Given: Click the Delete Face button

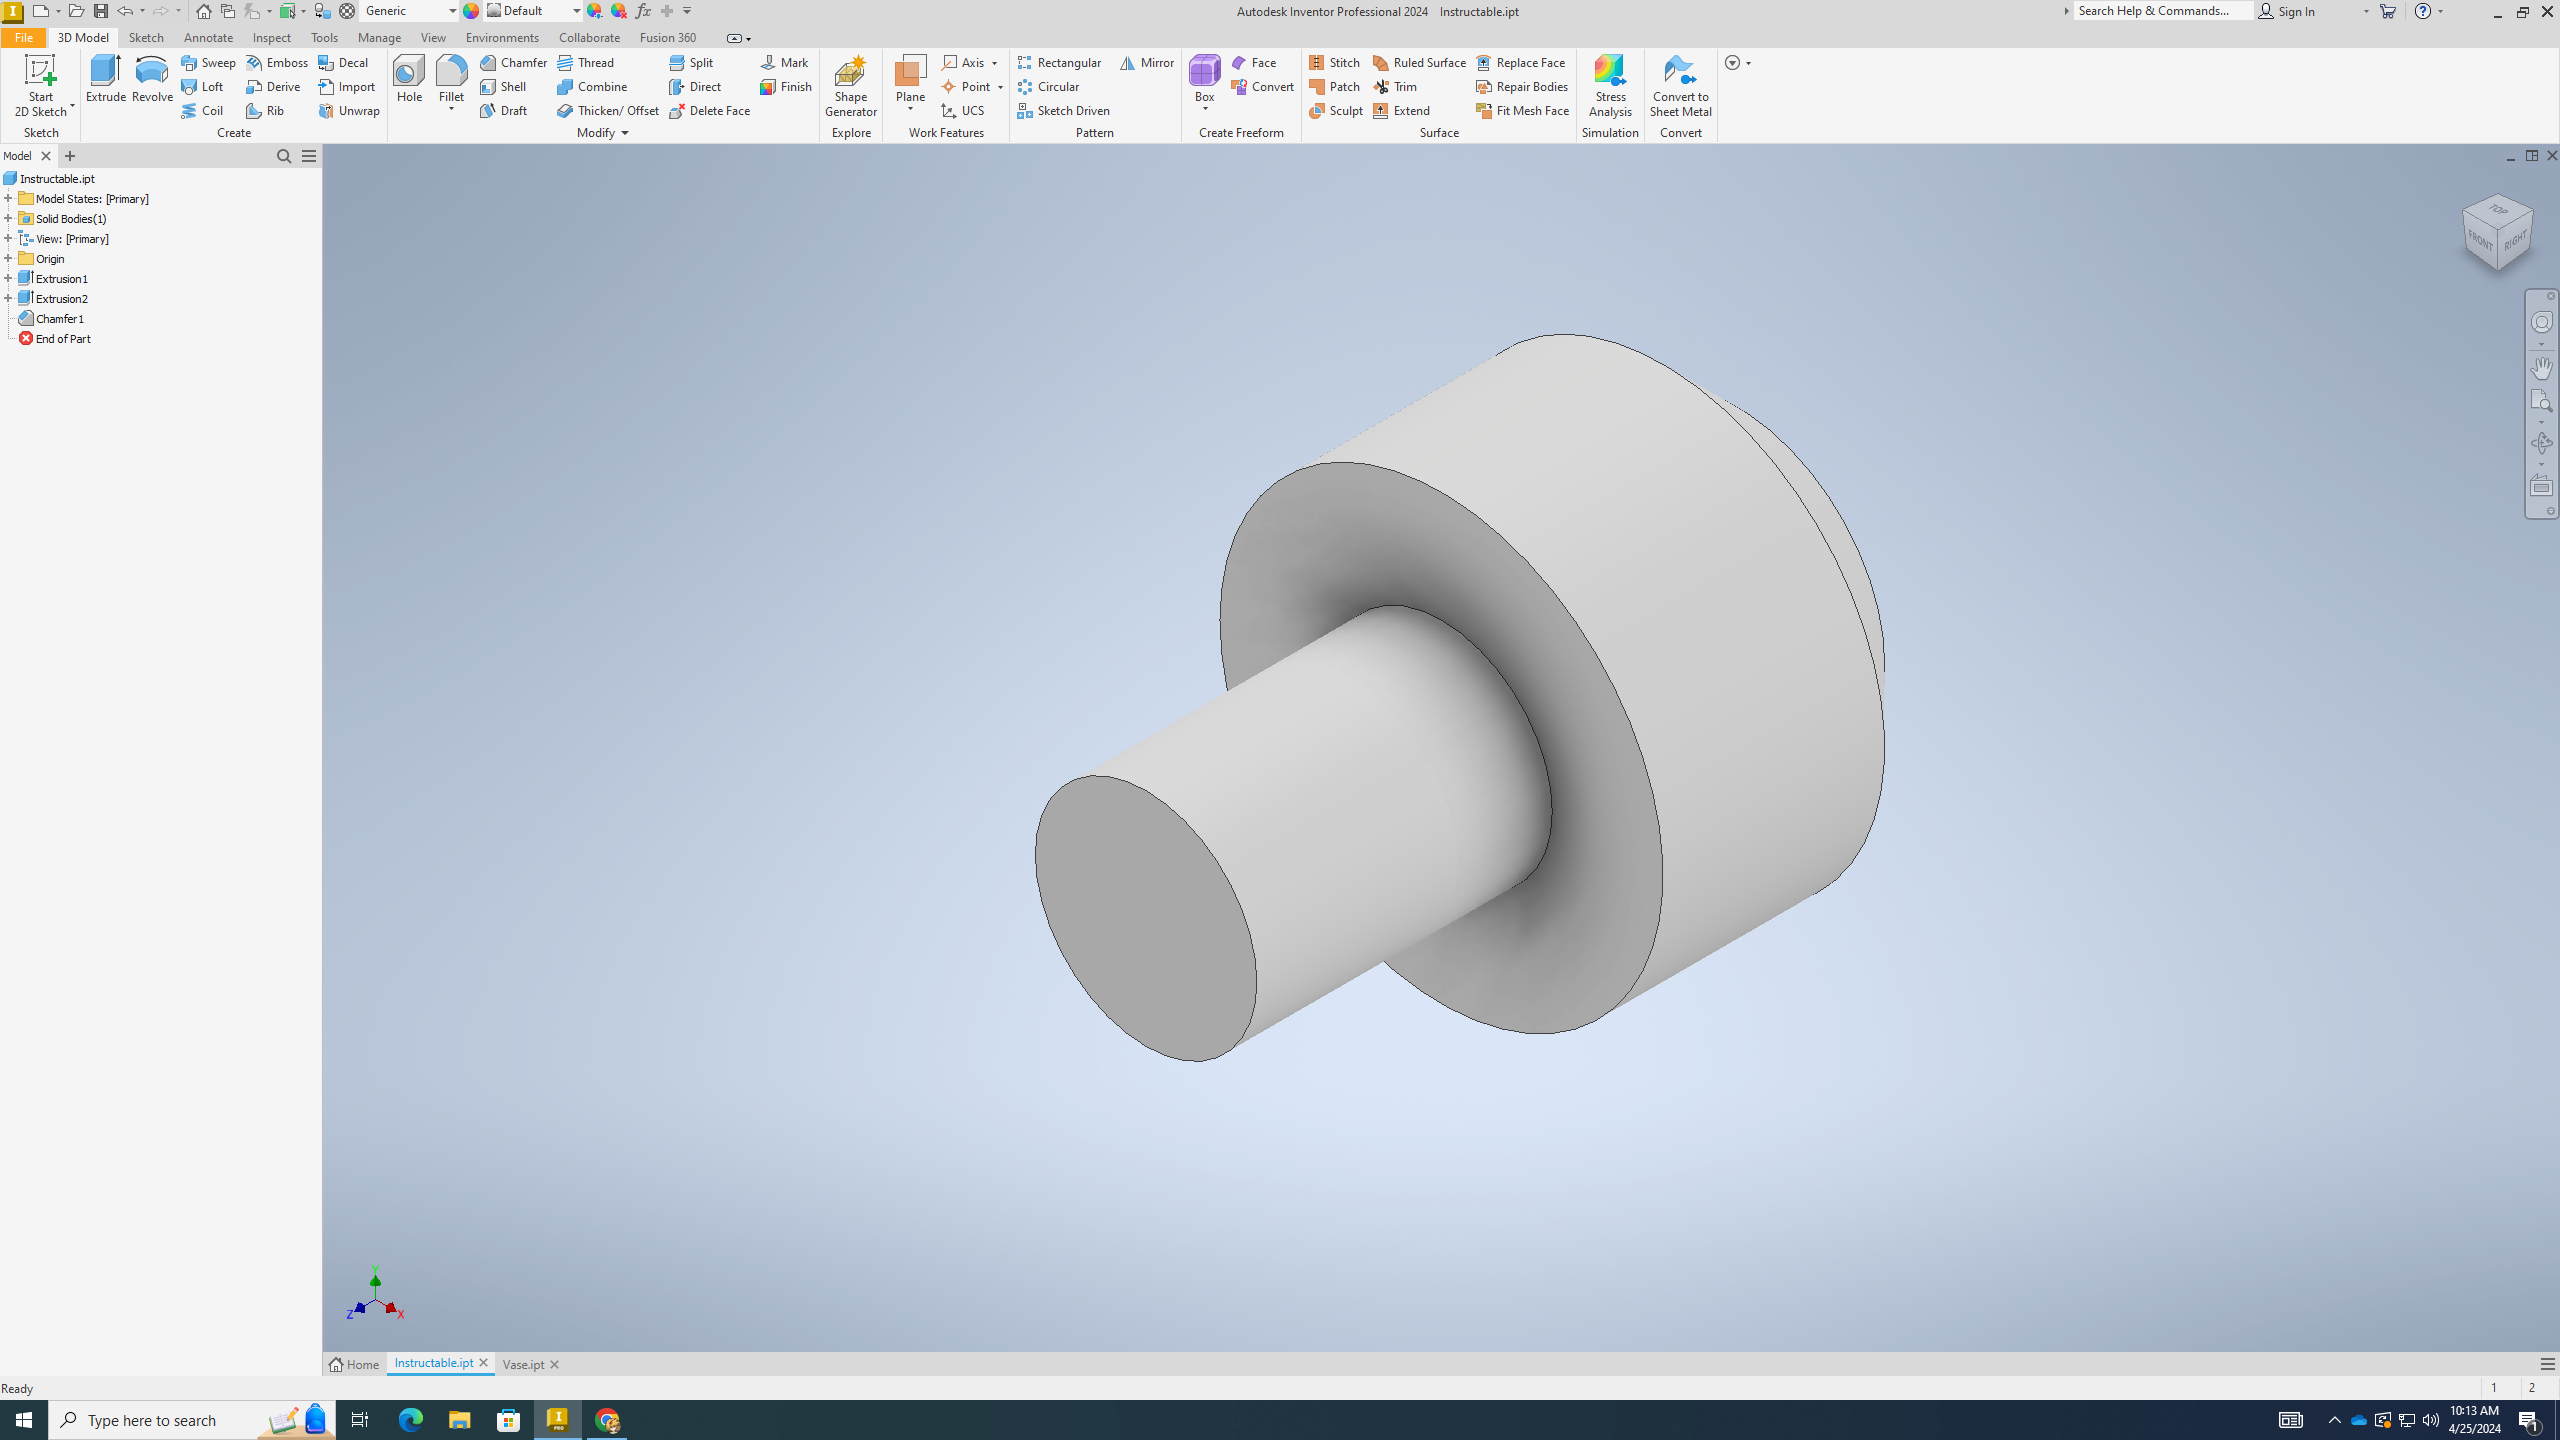Looking at the screenshot, I should tap(709, 110).
